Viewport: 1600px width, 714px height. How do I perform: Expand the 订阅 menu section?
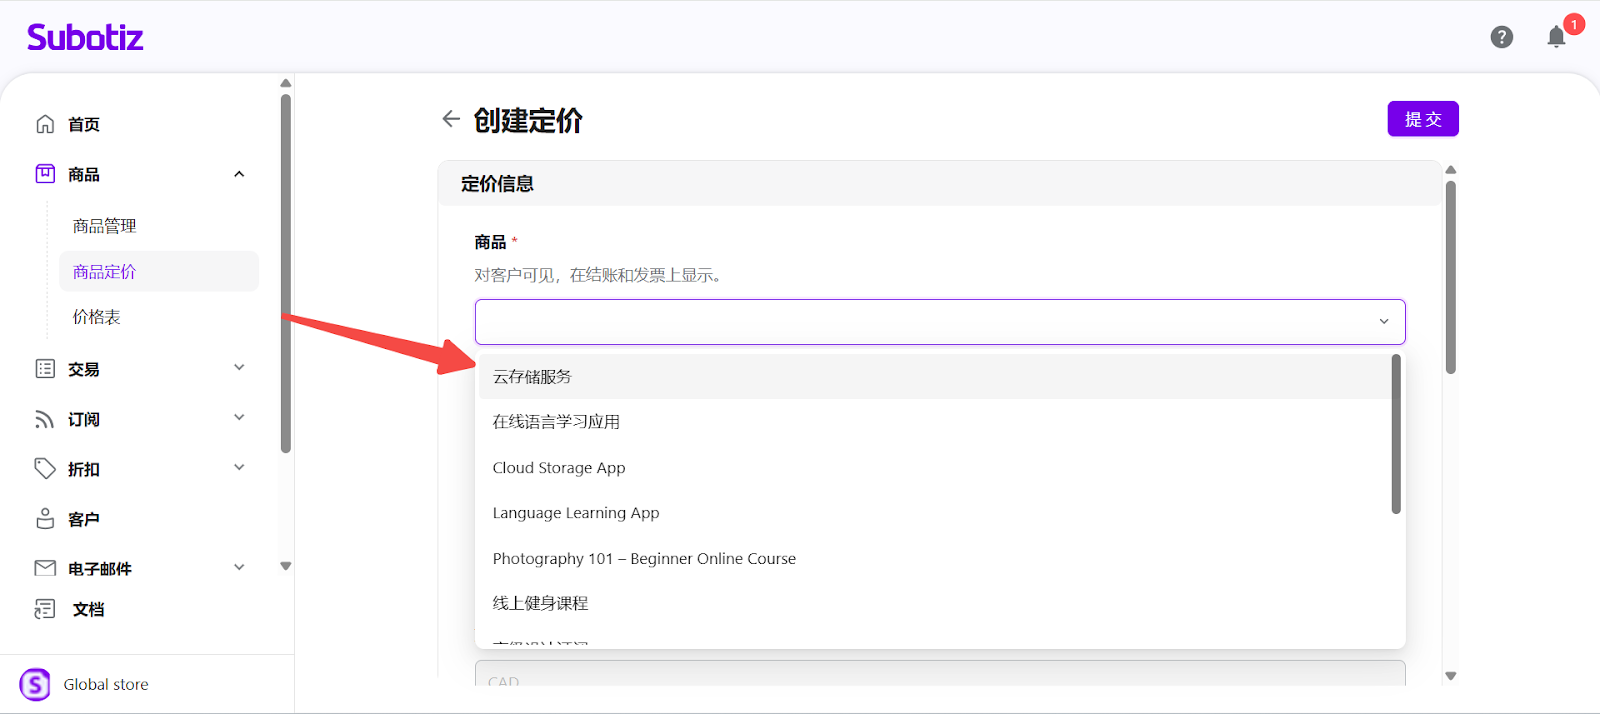239,418
